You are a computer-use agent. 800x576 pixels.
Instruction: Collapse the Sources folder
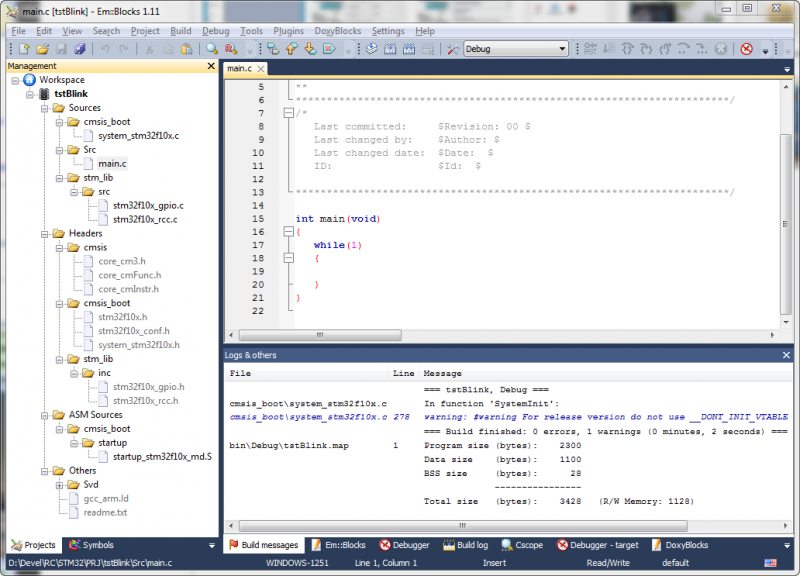tap(45, 108)
